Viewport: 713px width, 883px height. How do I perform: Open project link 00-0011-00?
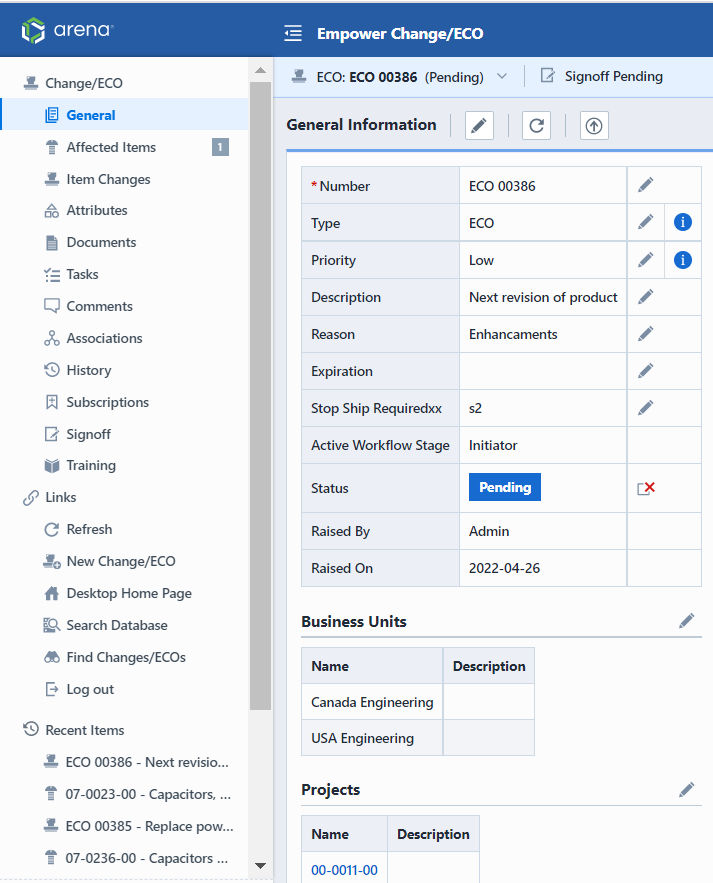coord(344,870)
